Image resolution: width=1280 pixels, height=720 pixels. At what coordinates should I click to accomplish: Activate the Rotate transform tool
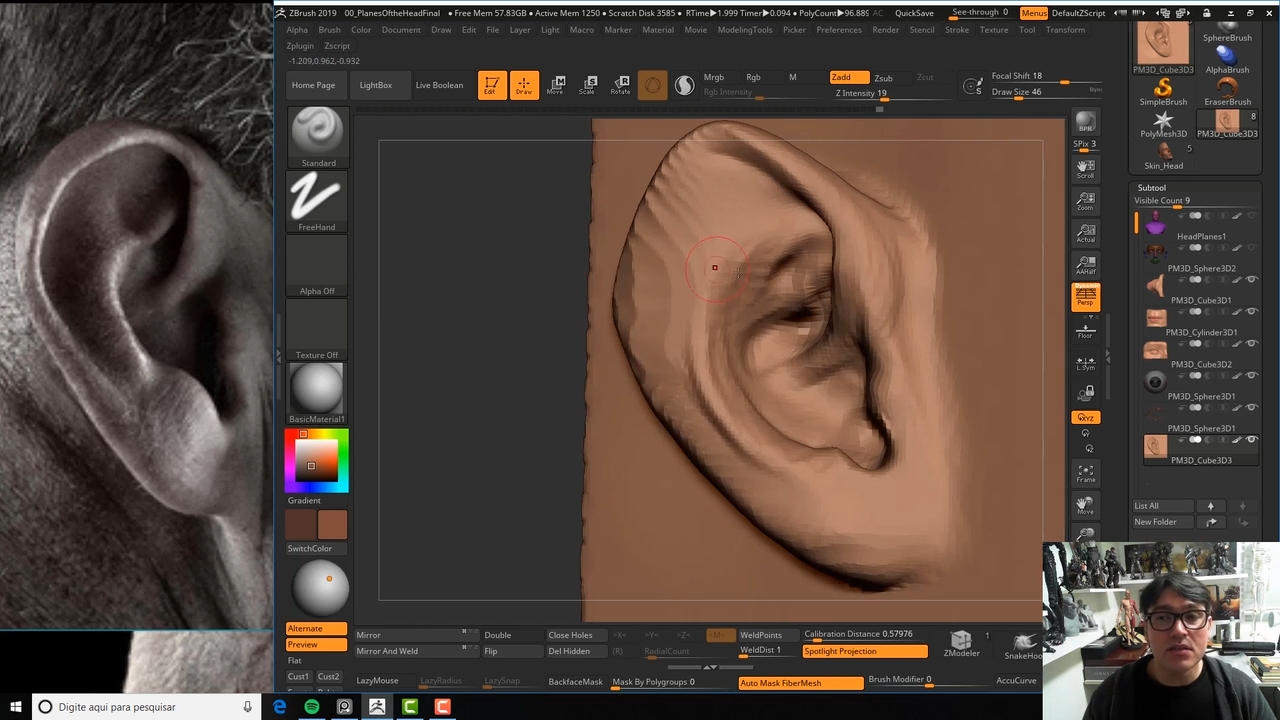pos(621,85)
